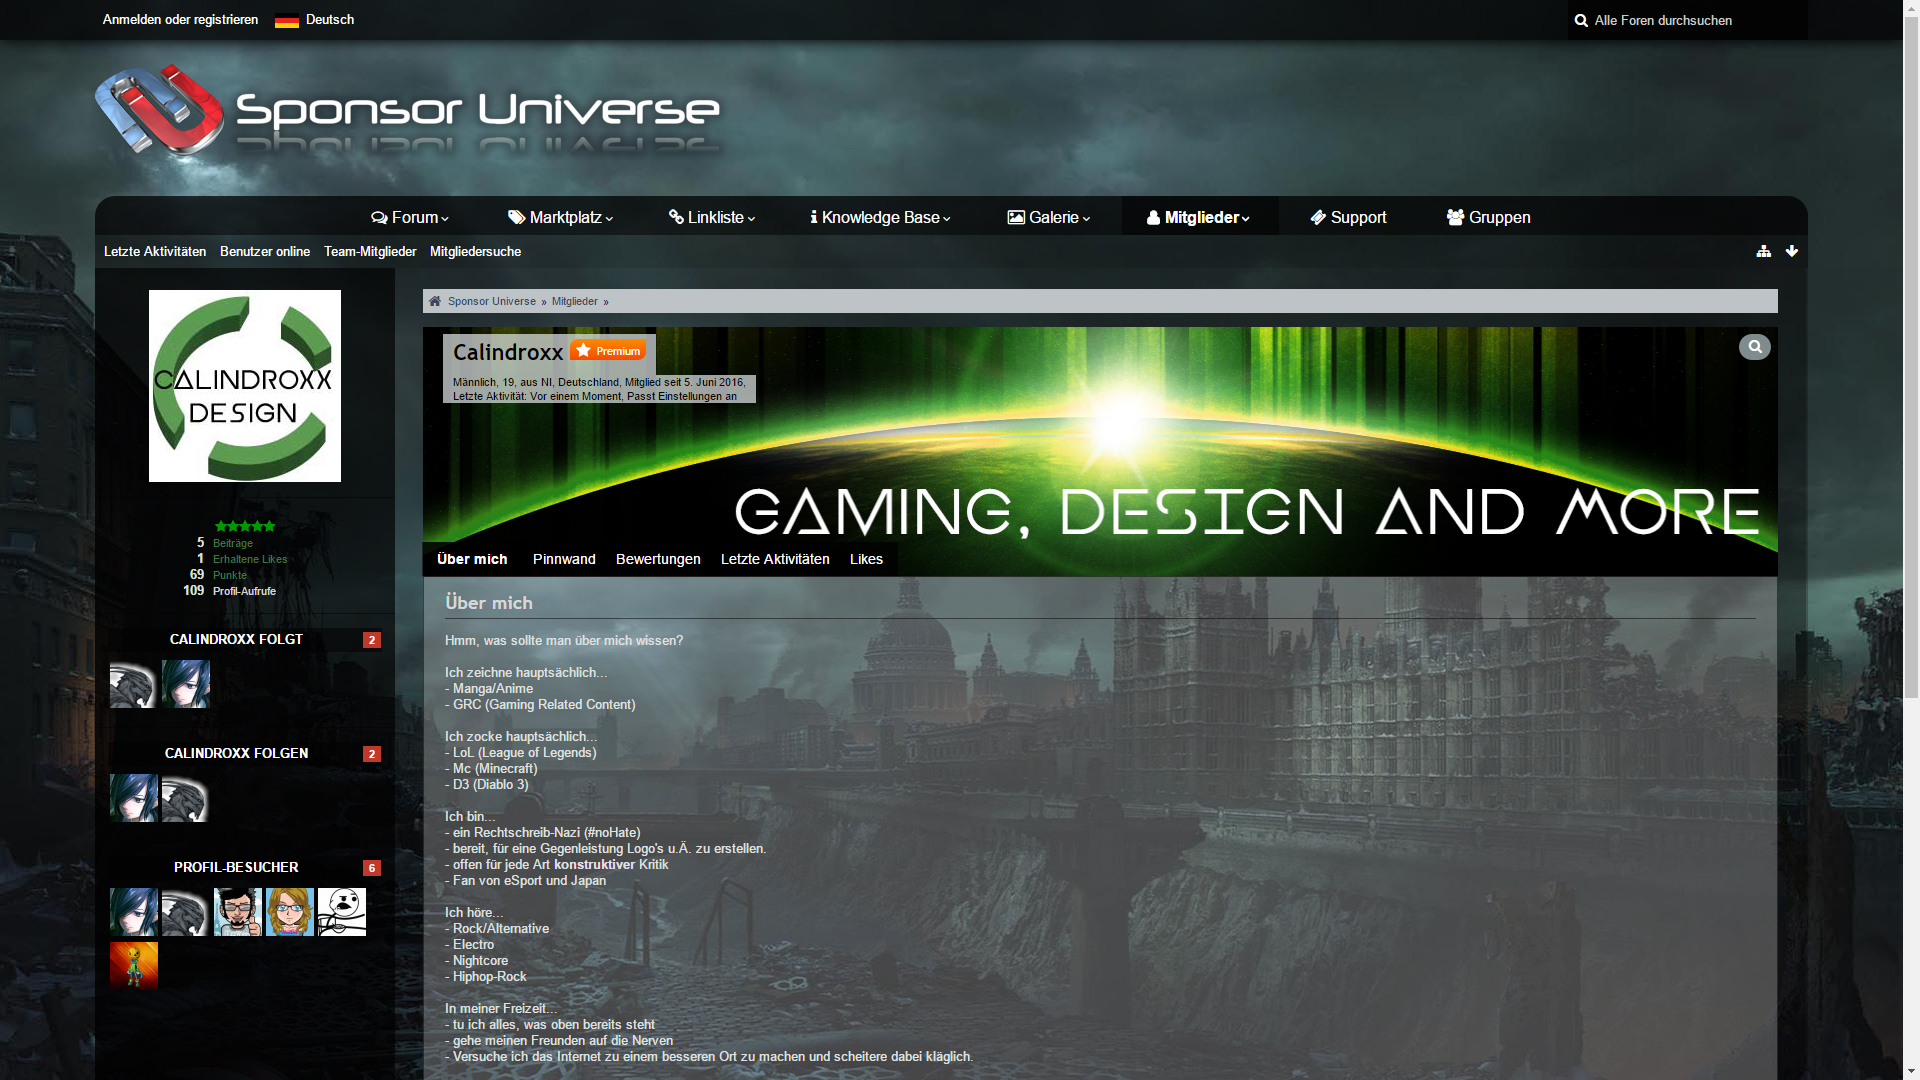Click the down arrow icon in subnavigation bar
This screenshot has width=1920, height=1080.
pos(1791,251)
